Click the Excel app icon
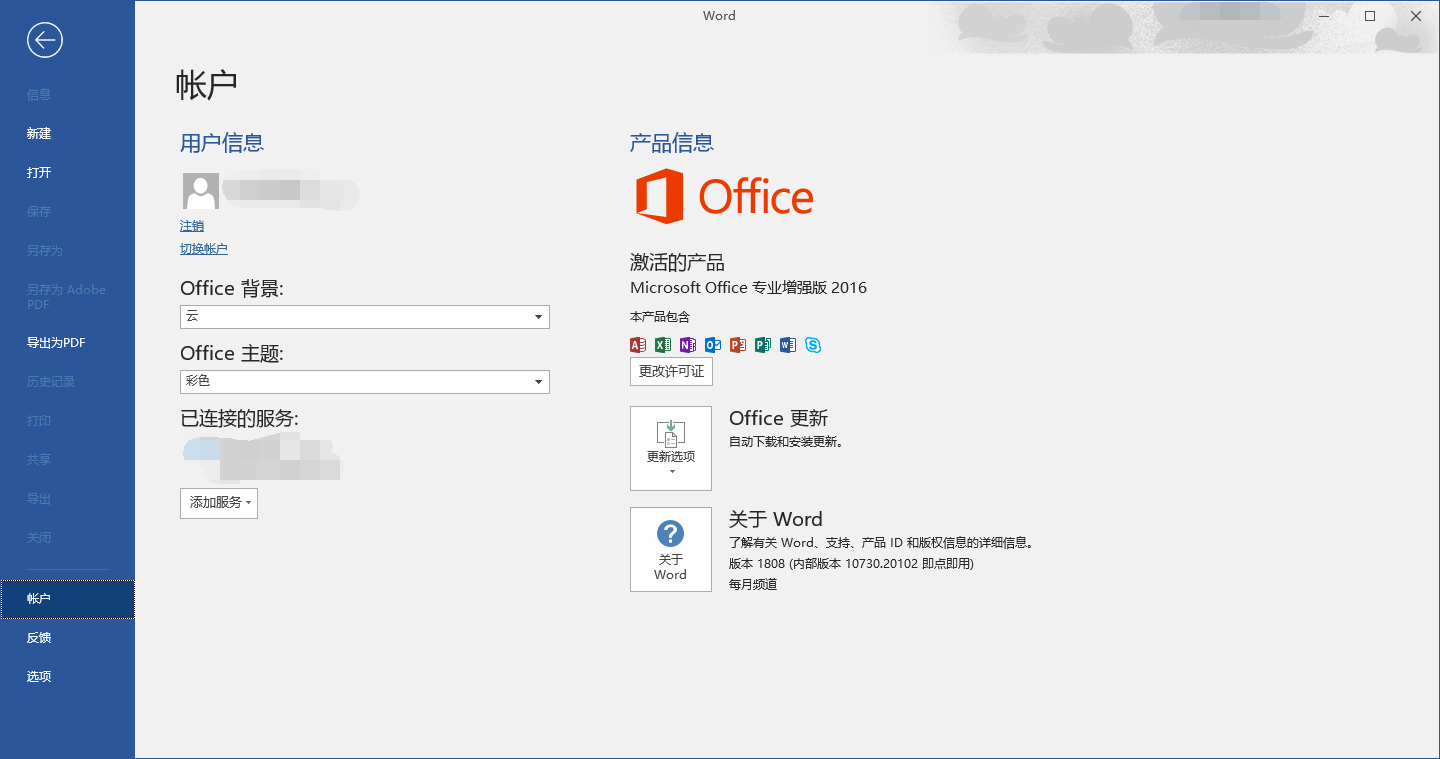1440x759 pixels. 663,345
